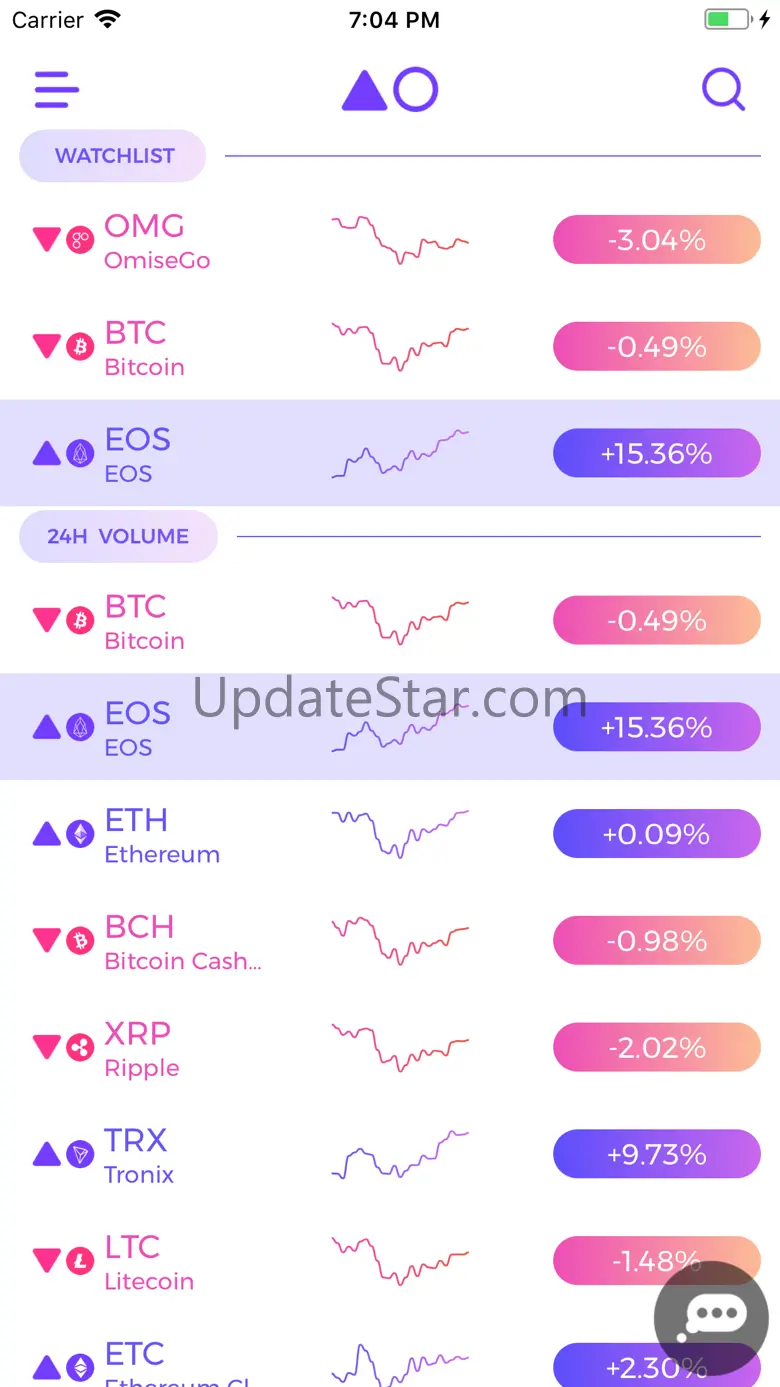Tap the Ripple coin icon
Screen dimensions: 780x1387
80,1048
